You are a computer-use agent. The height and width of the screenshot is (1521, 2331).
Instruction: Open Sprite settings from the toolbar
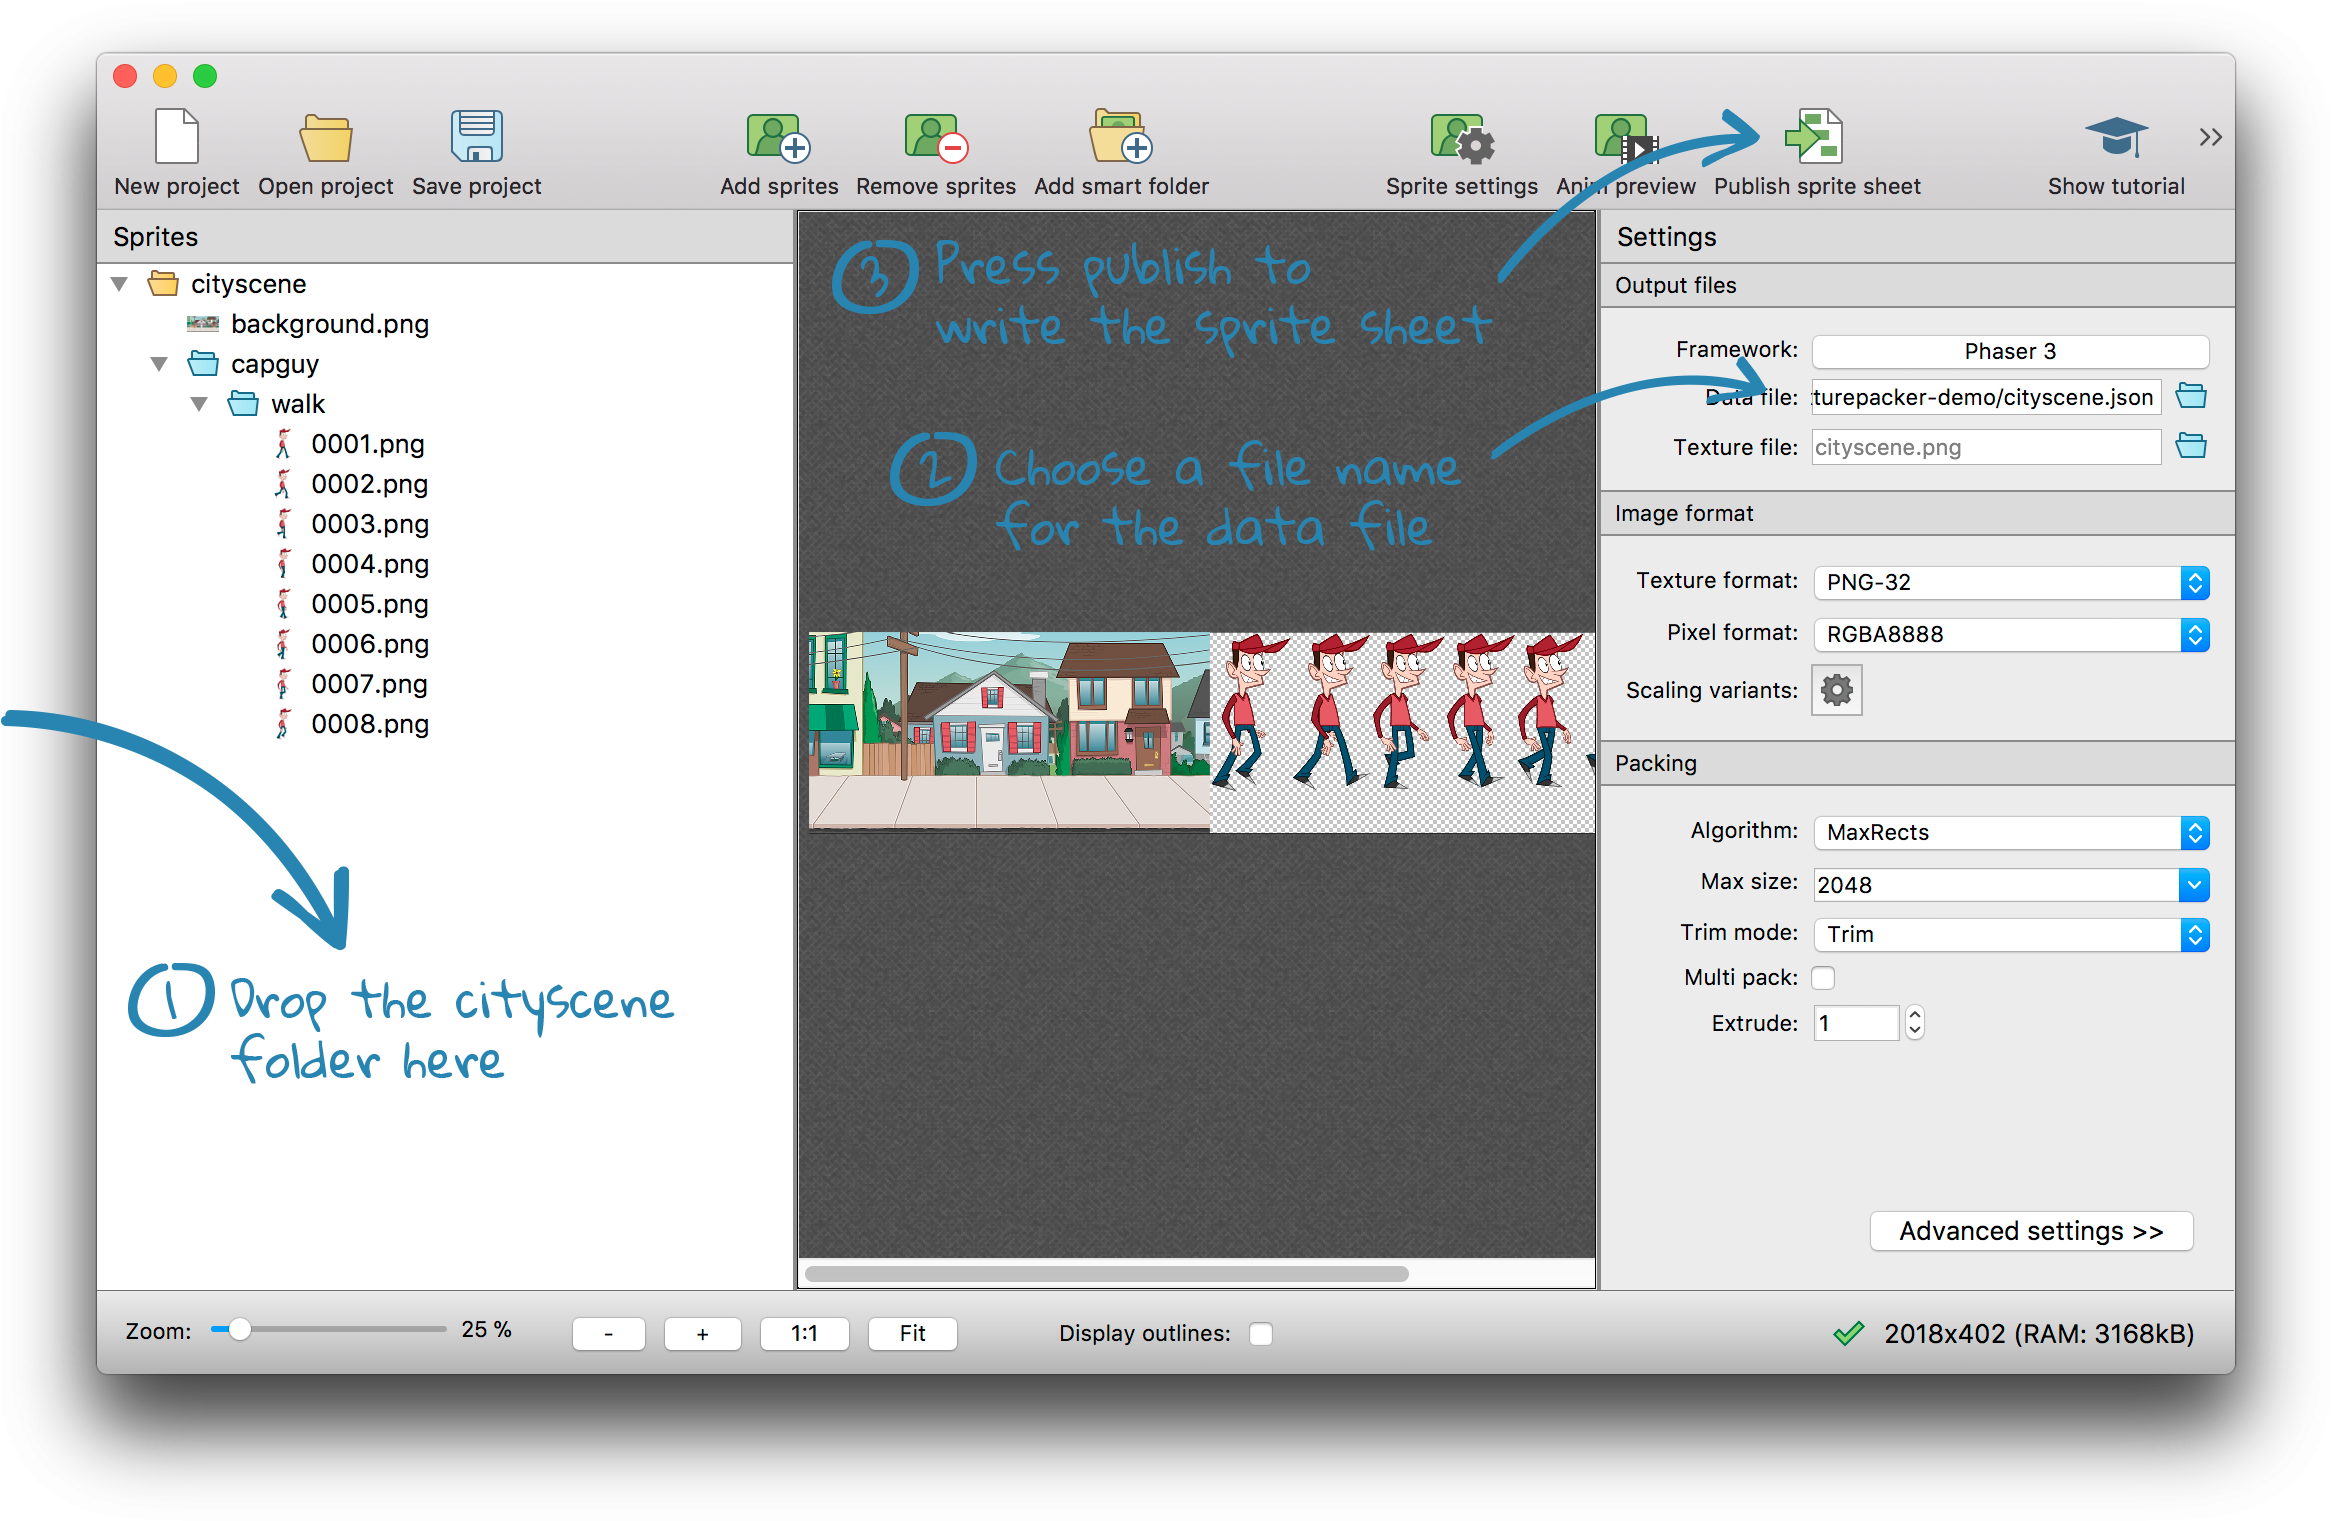(1461, 137)
